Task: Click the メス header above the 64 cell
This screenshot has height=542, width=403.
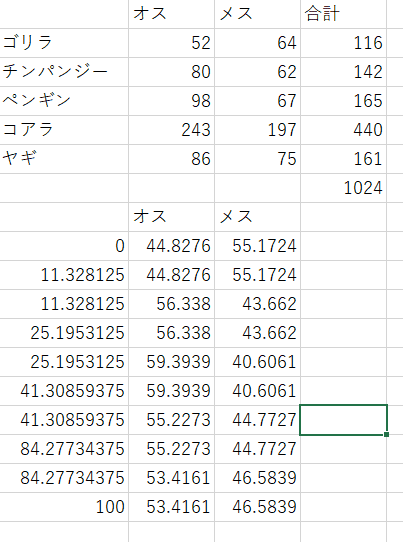Action: click(x=257, y=14)
